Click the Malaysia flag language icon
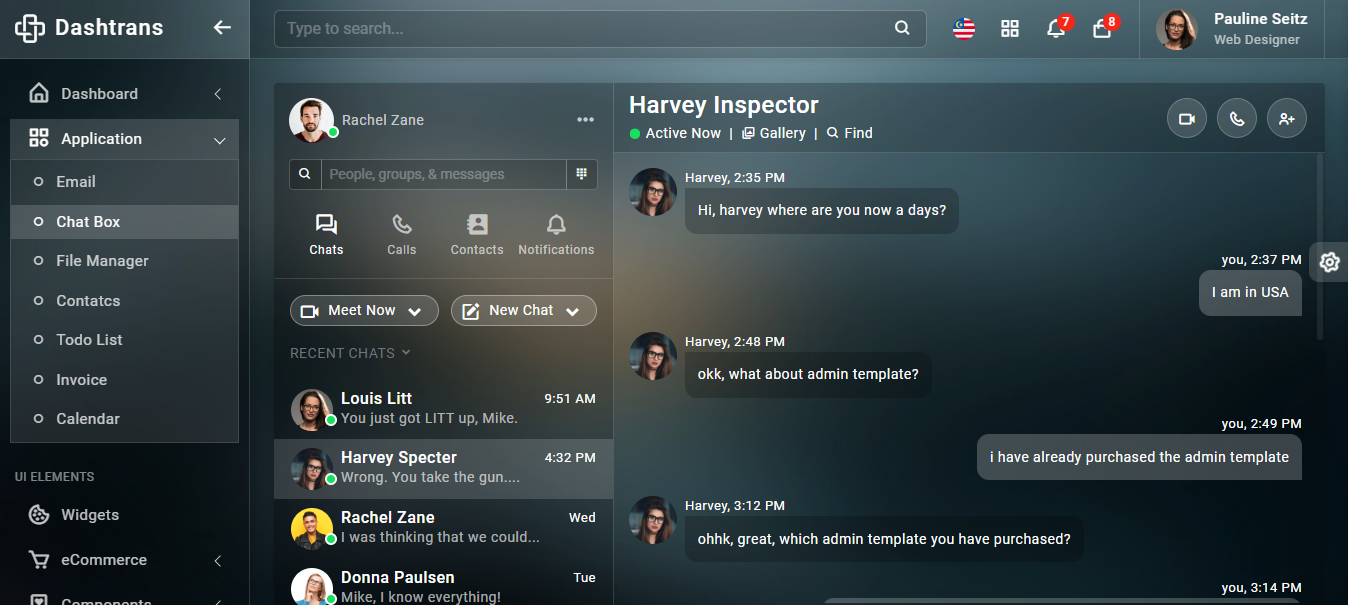Screen dimensions: 1348x605 (x=963, y=29)
